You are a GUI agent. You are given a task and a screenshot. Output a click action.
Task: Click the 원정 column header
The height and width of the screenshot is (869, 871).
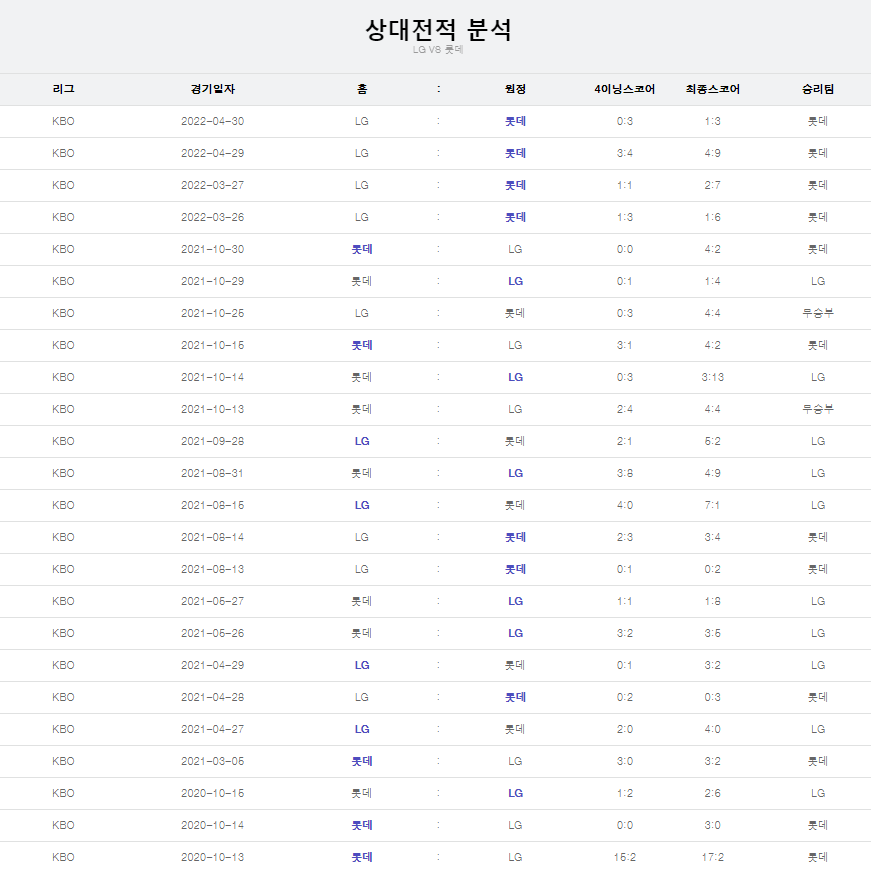point(515,89)
